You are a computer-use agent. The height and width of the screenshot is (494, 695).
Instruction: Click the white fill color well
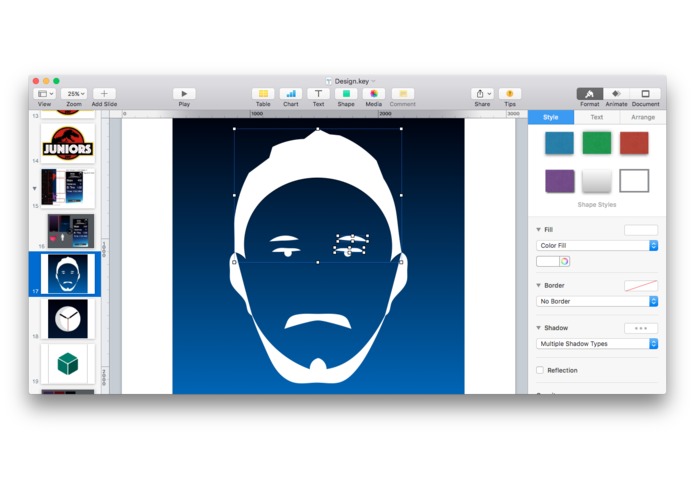(x=548, y=261)
